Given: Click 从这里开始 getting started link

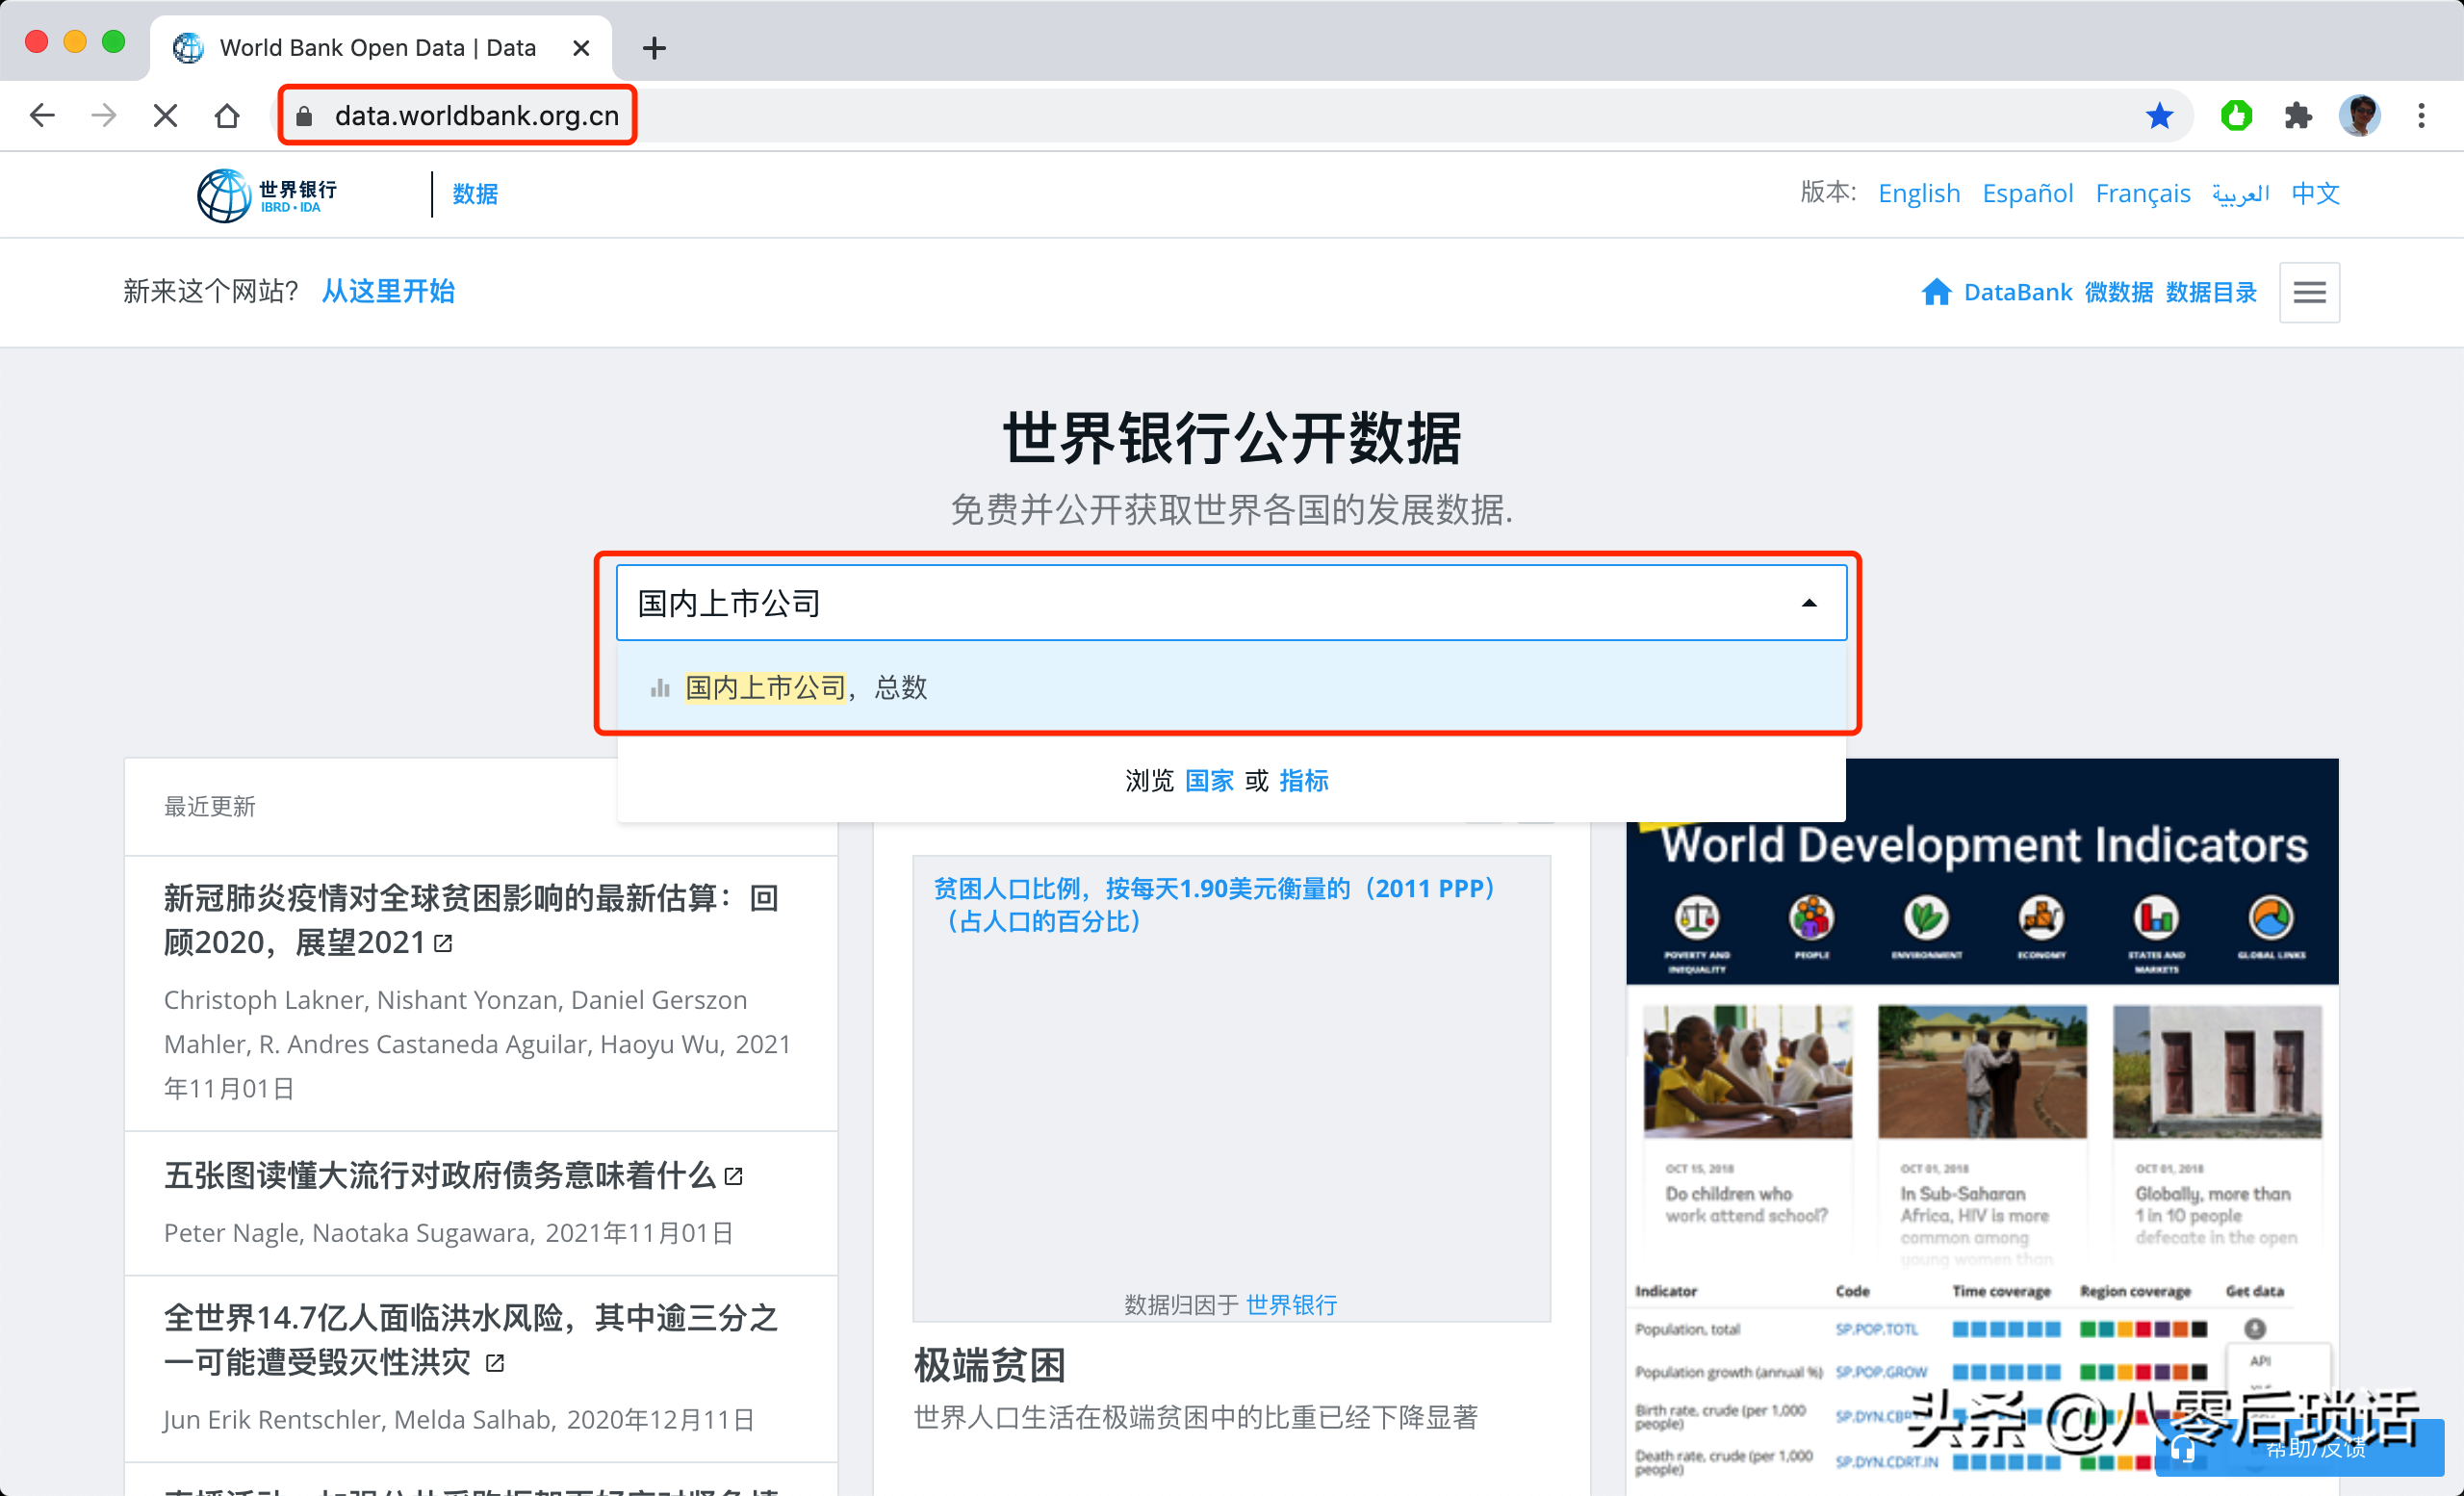Looking at the screenshot, I should tap(388, 292).
